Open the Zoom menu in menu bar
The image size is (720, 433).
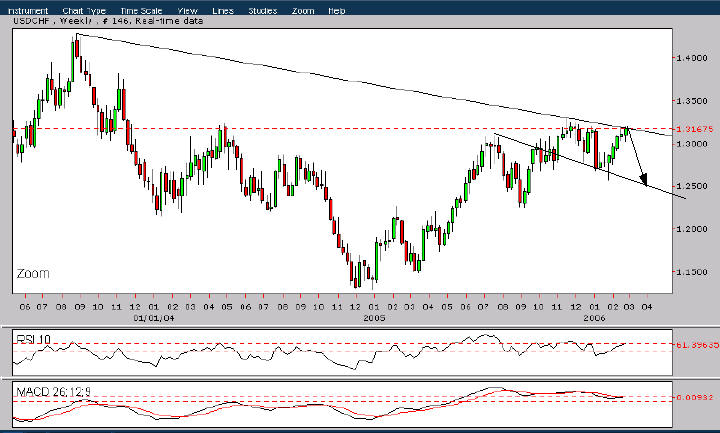303,11
